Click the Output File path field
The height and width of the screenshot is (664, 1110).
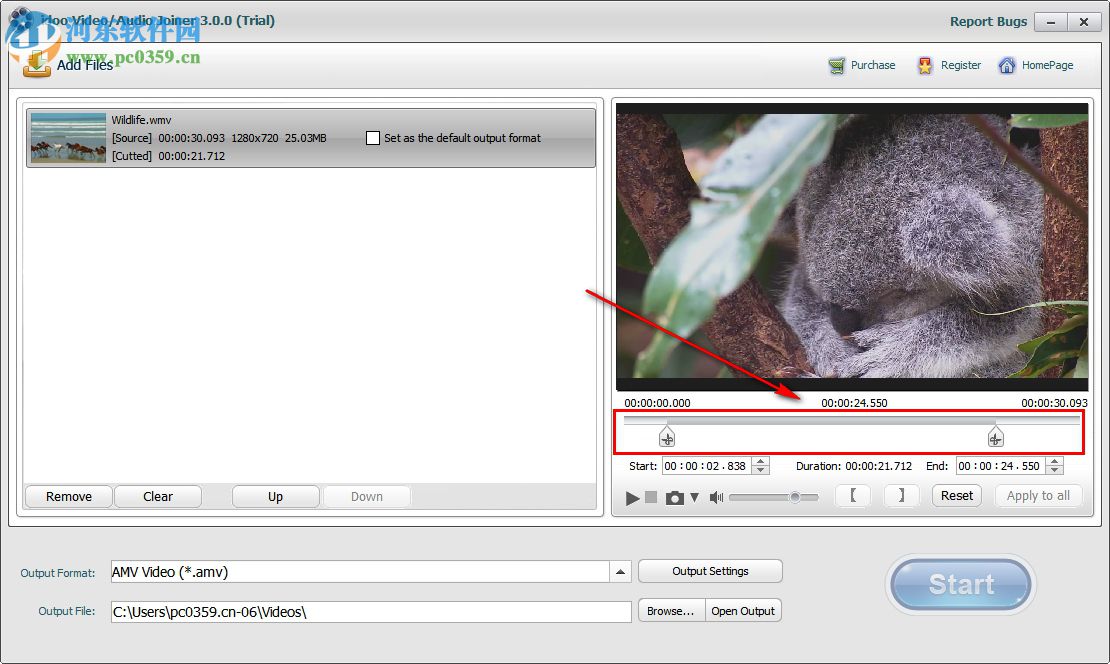pyautogui.click(x=371, y=612)
